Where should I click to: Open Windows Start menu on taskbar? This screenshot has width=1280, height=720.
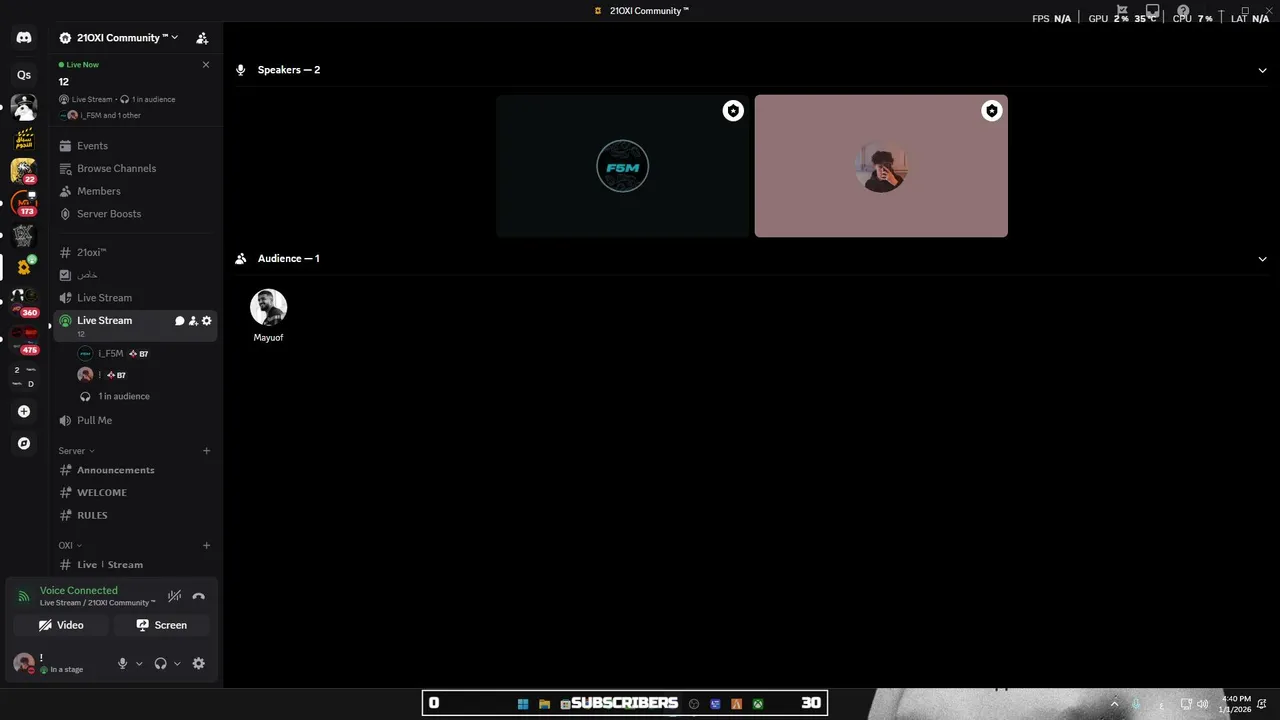(x=522, y=704)
